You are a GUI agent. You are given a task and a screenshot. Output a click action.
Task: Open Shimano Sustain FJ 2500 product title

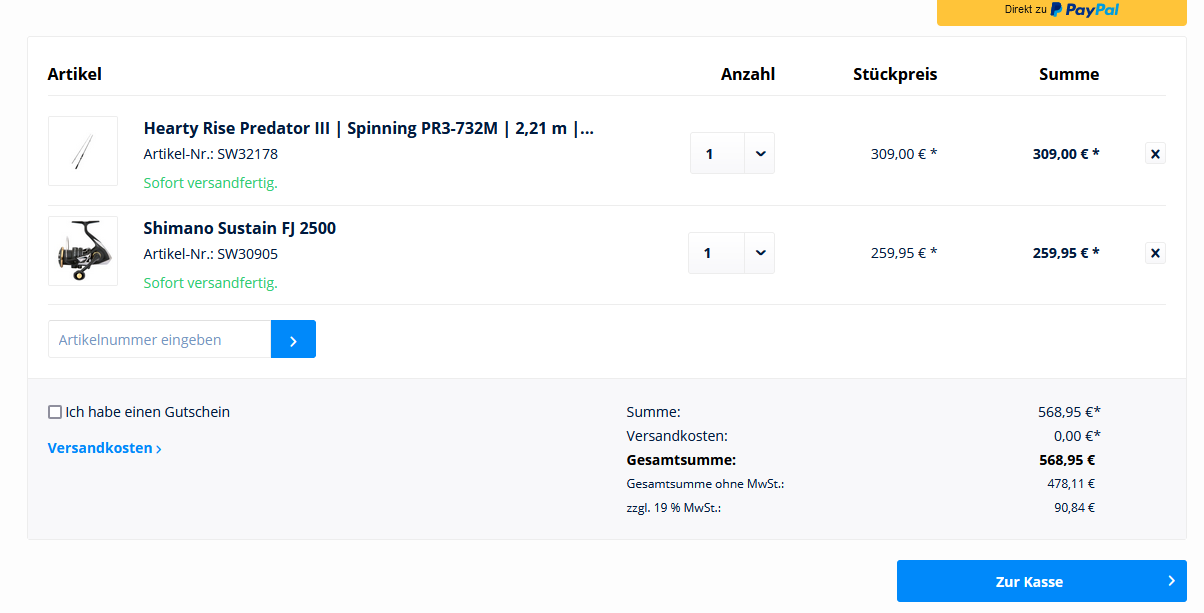240,228
